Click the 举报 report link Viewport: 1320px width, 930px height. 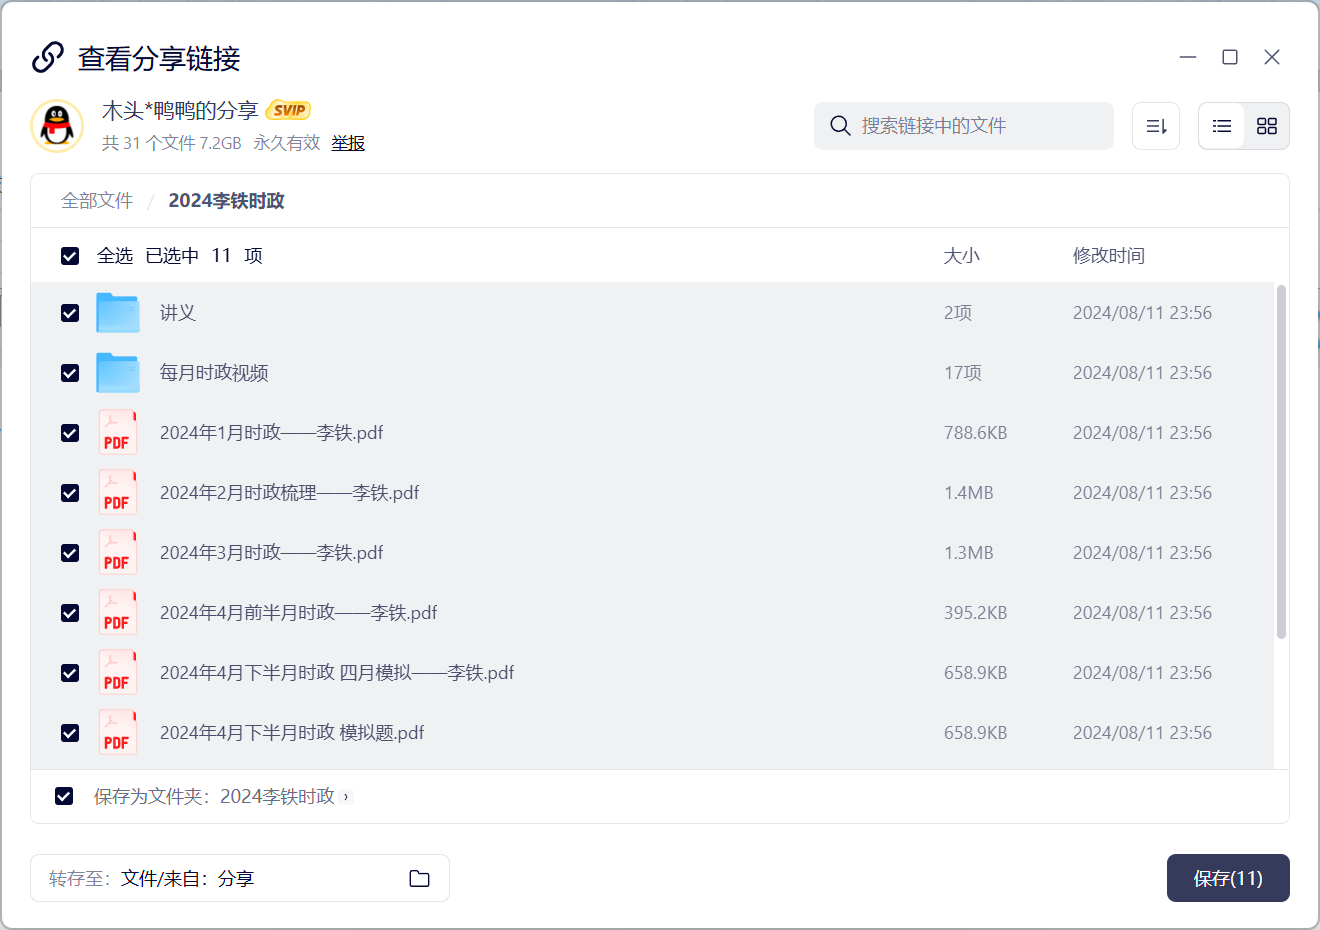click(348, 143)
